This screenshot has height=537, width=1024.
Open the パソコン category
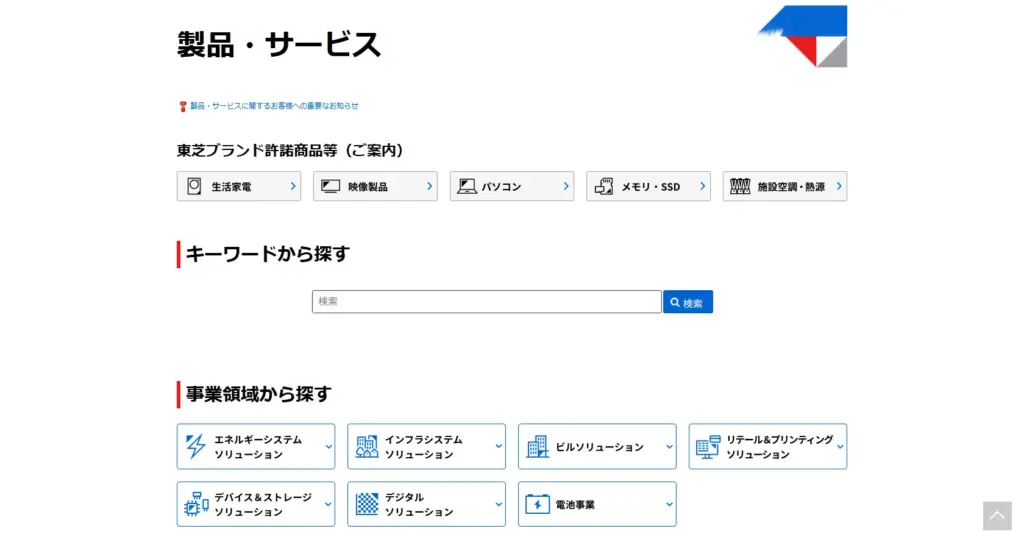(x=512, y=186)
